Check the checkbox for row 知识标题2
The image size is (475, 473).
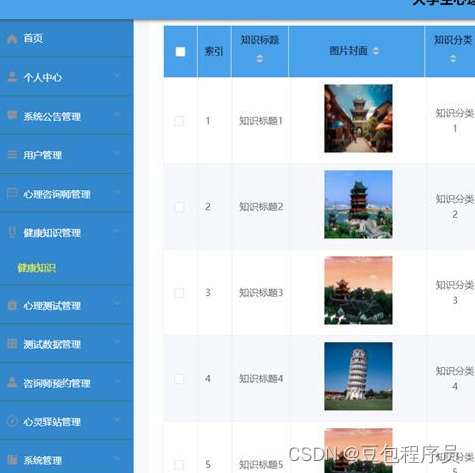(179, 207)
